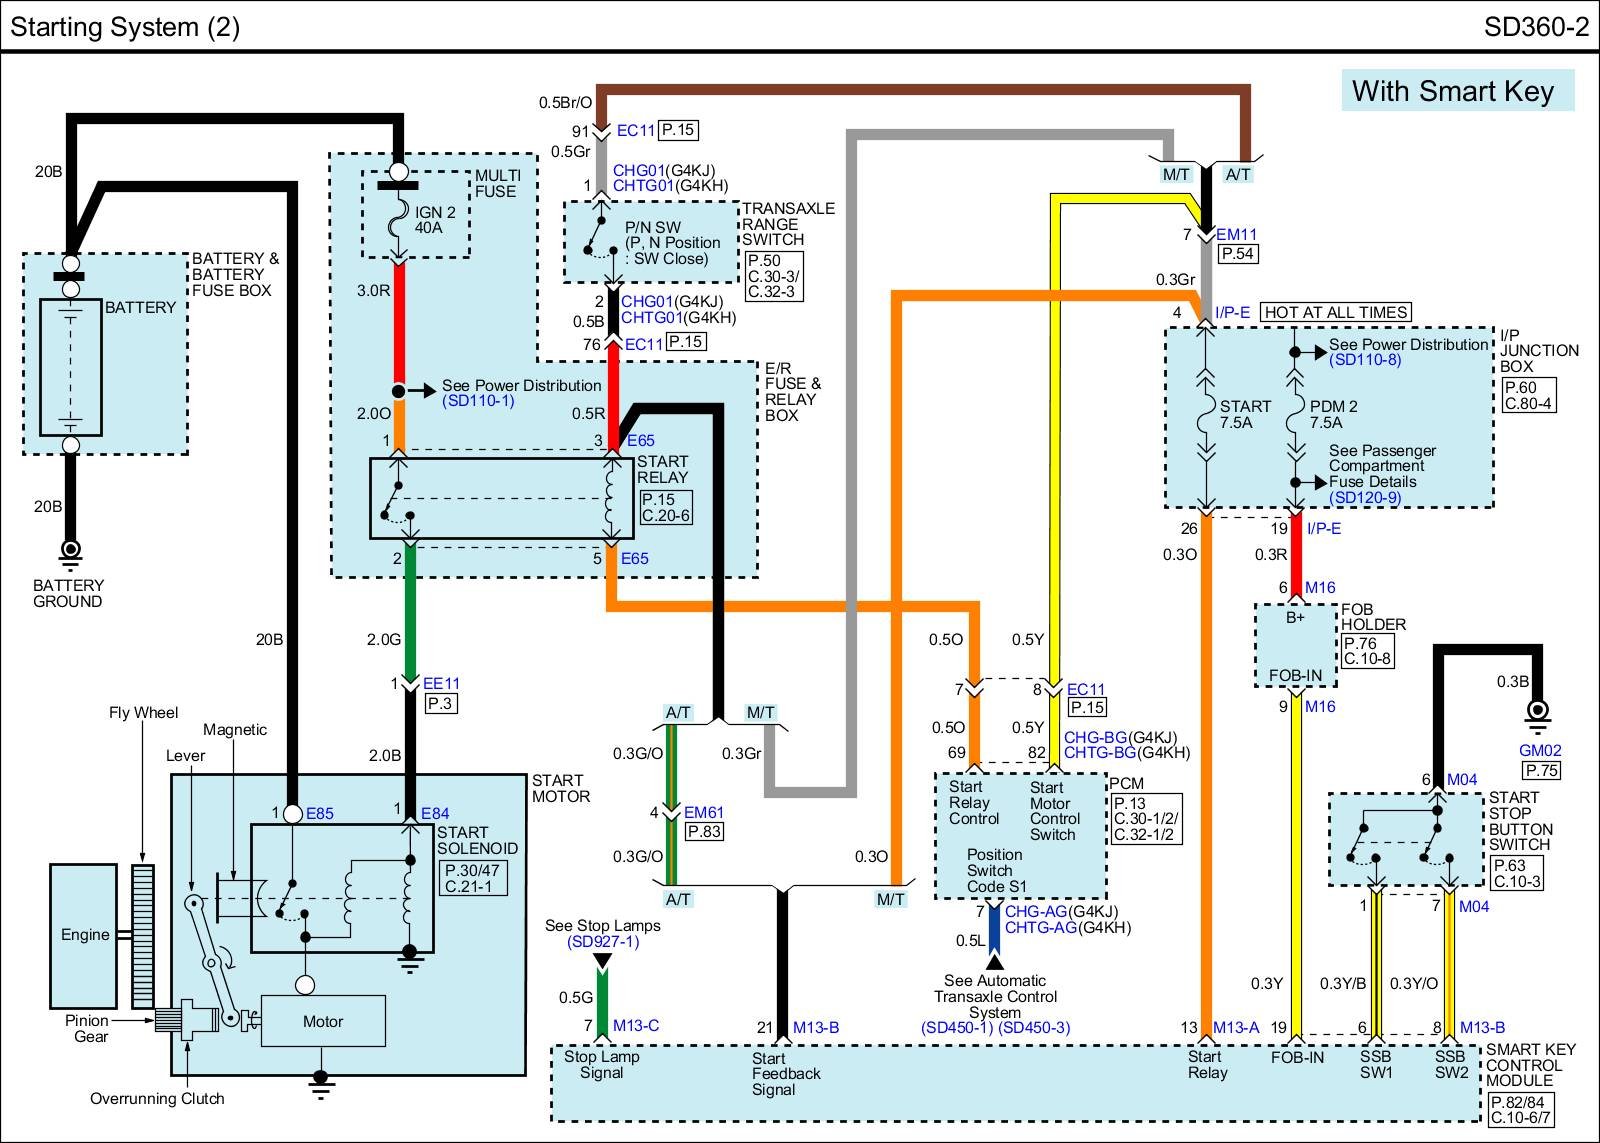The image size is (1600, 1143).
Task: Open the SD110-1 power distribution link
Action: point(478,401)
